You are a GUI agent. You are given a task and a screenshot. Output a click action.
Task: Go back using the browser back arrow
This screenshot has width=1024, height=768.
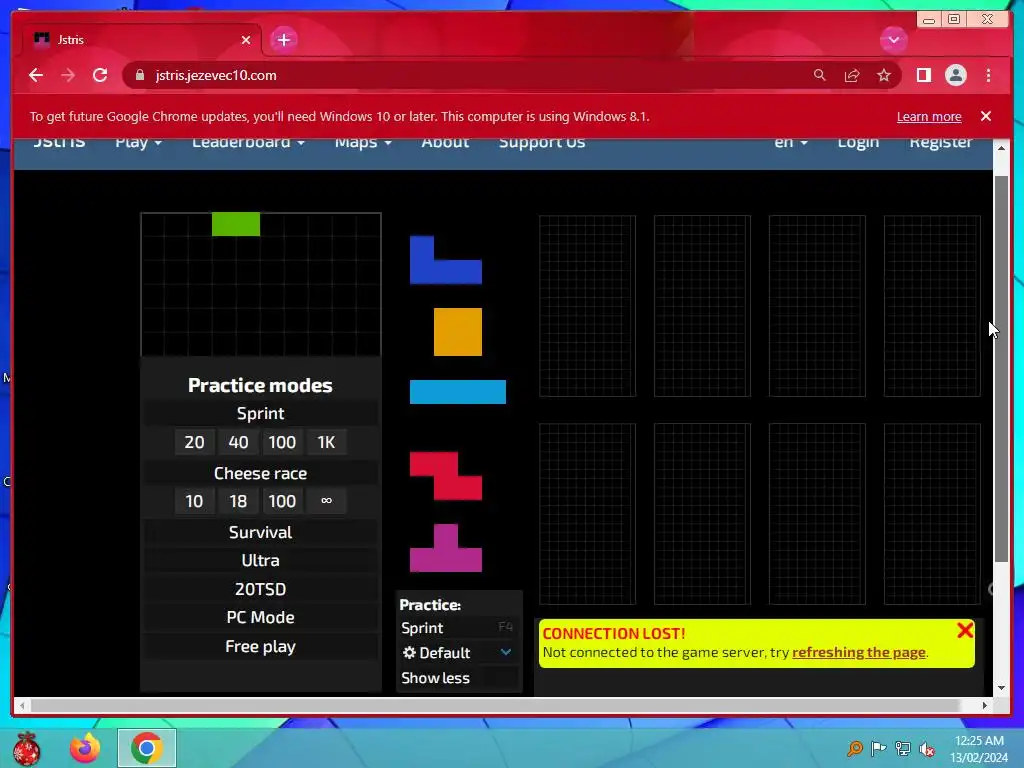coord(36,75)
